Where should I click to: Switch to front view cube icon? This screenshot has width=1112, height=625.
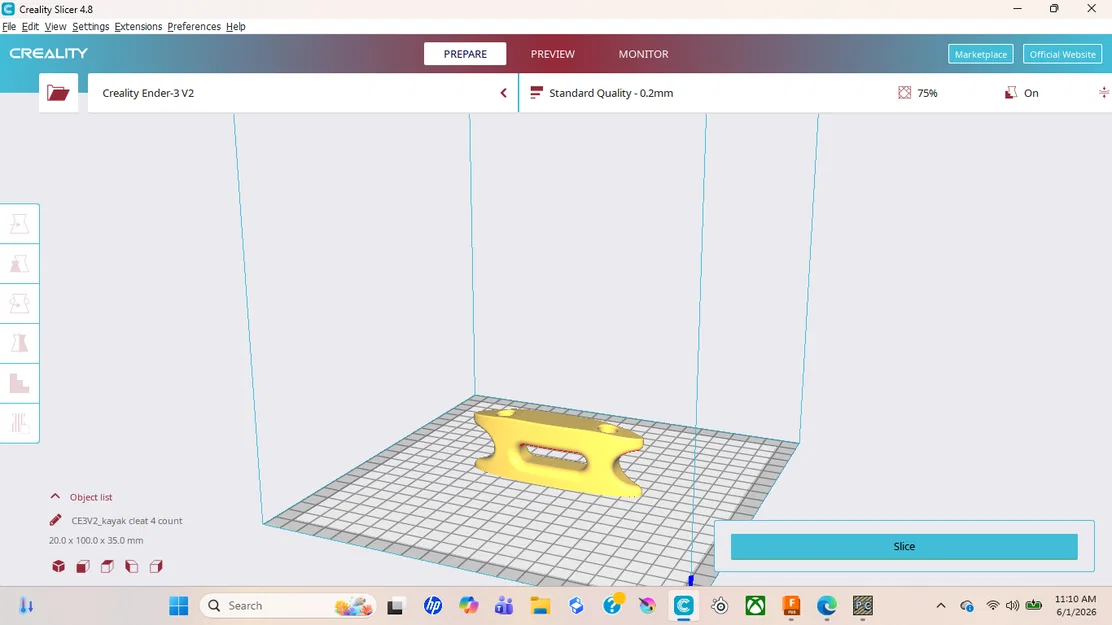click(83, 566)
